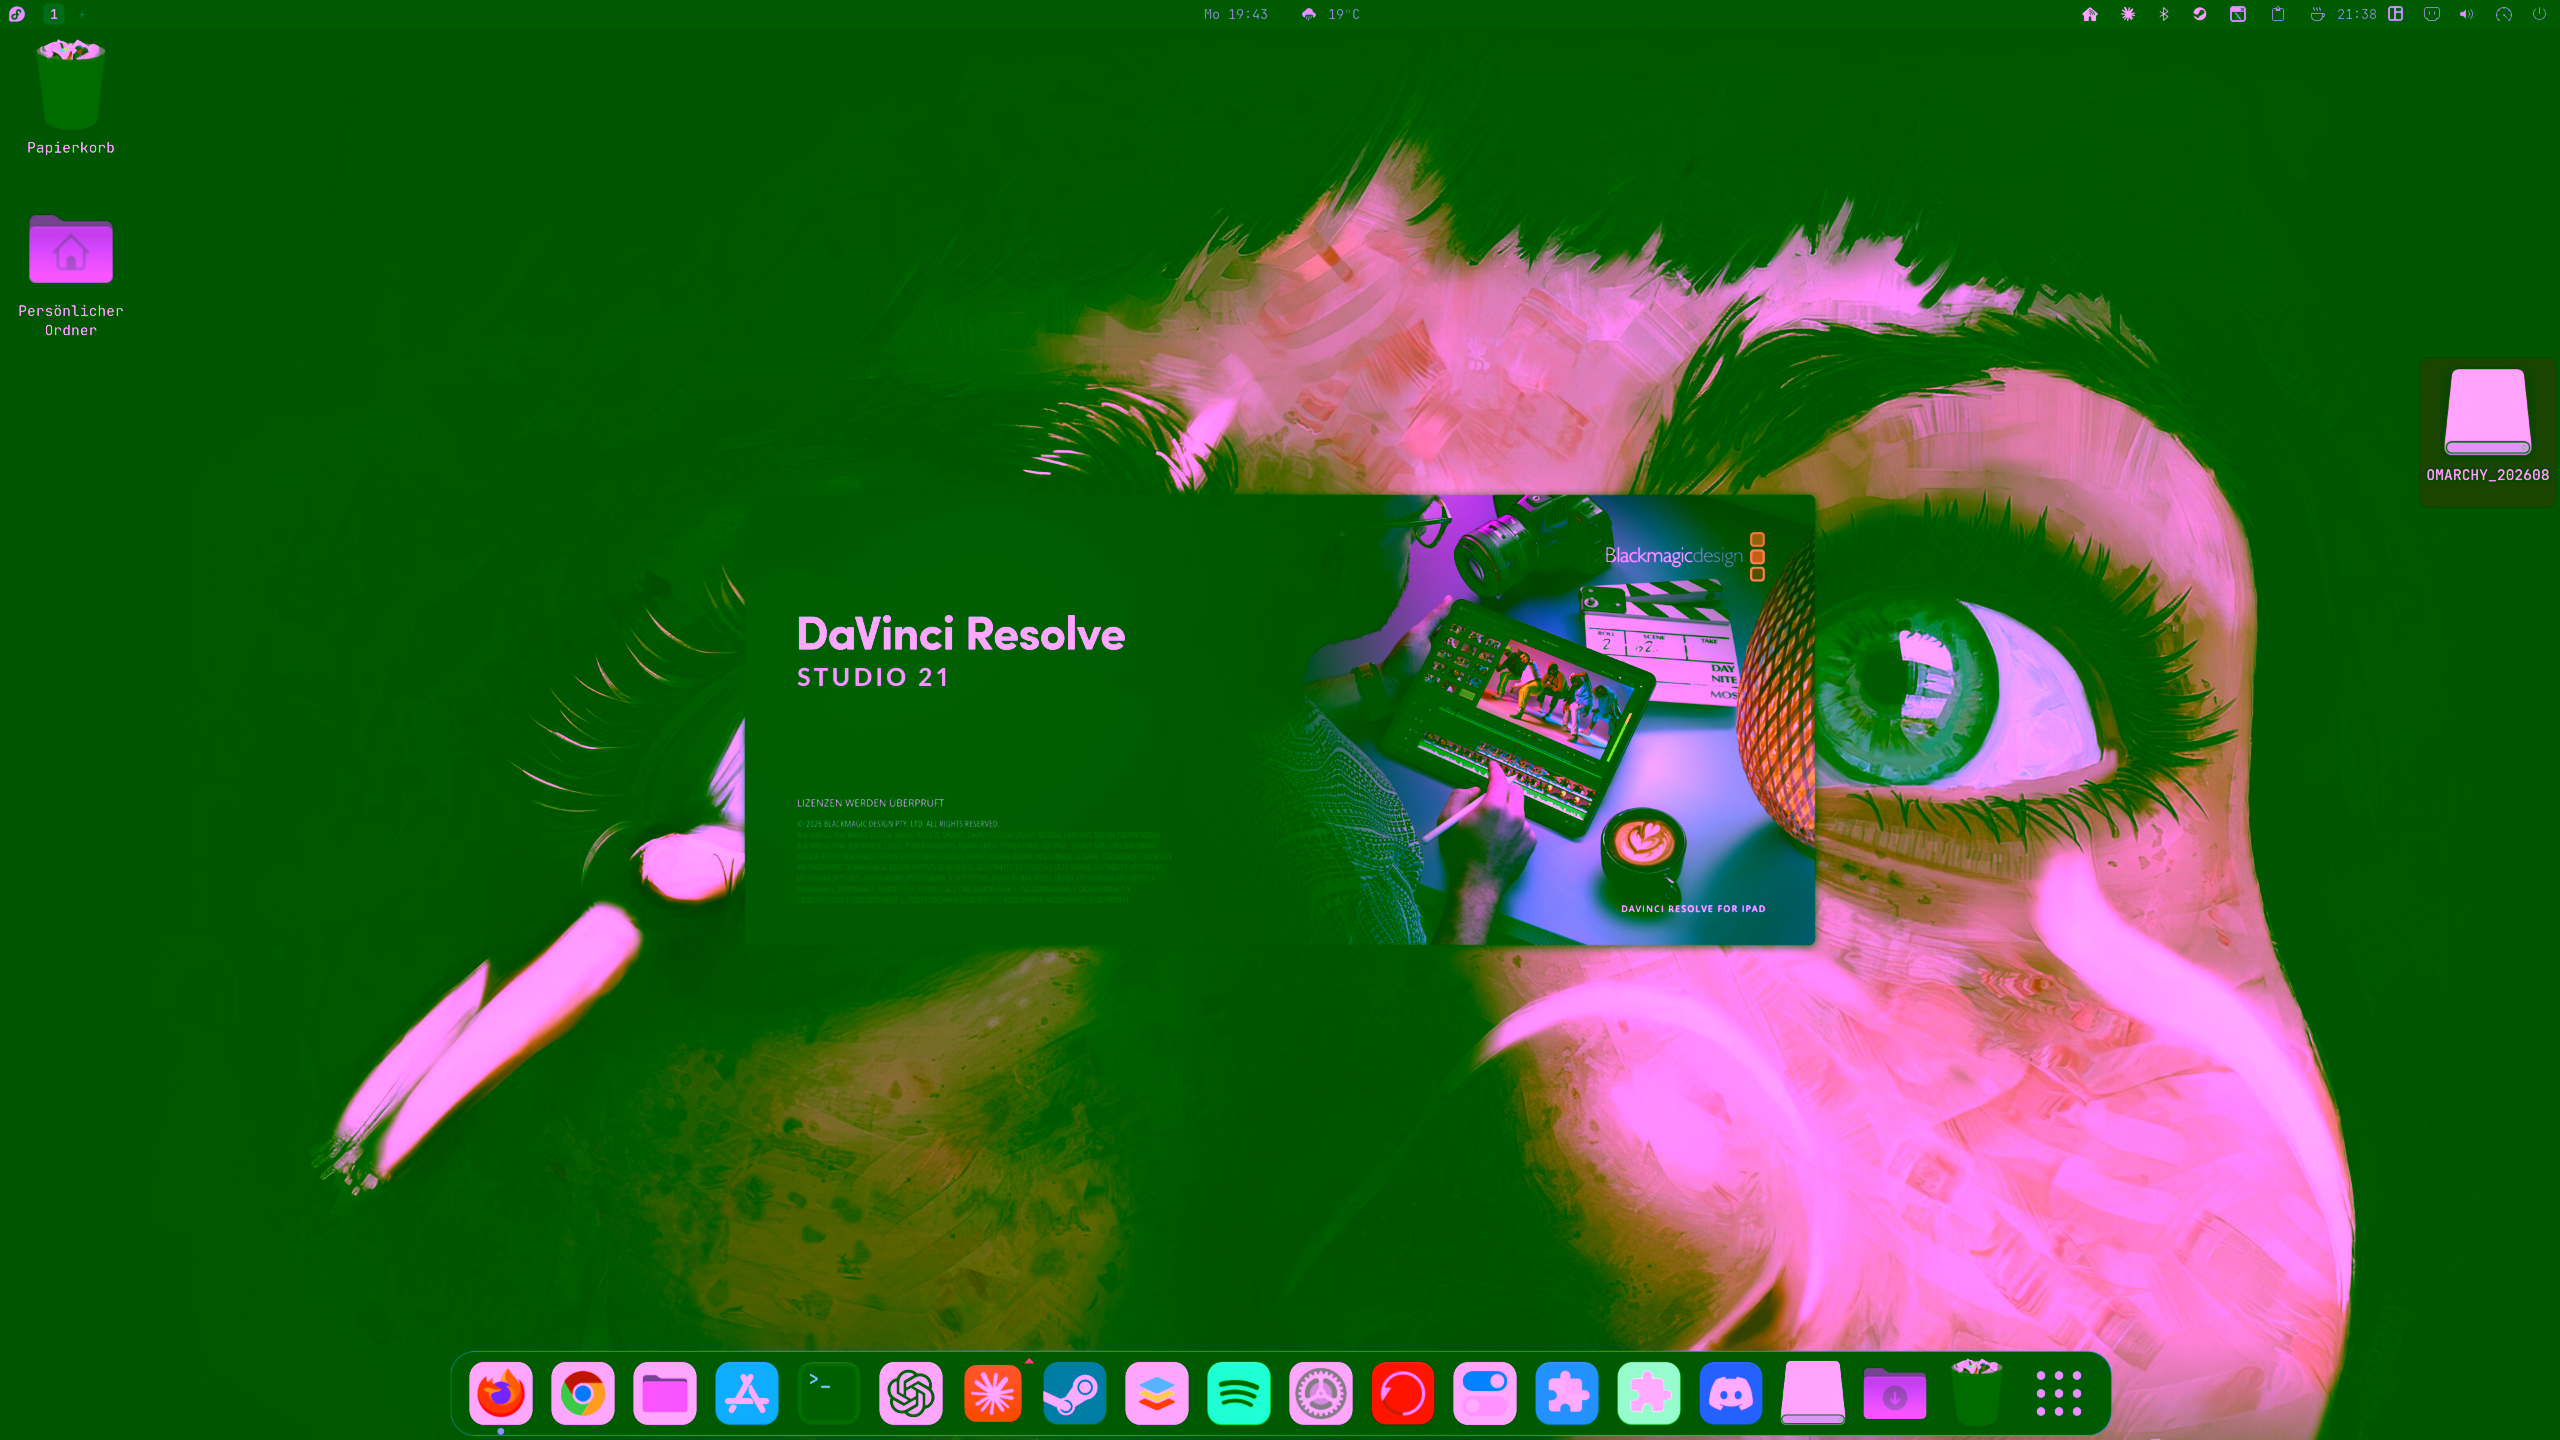
Task: Select workspace 1 in the top bar
Action: (54, 14)
